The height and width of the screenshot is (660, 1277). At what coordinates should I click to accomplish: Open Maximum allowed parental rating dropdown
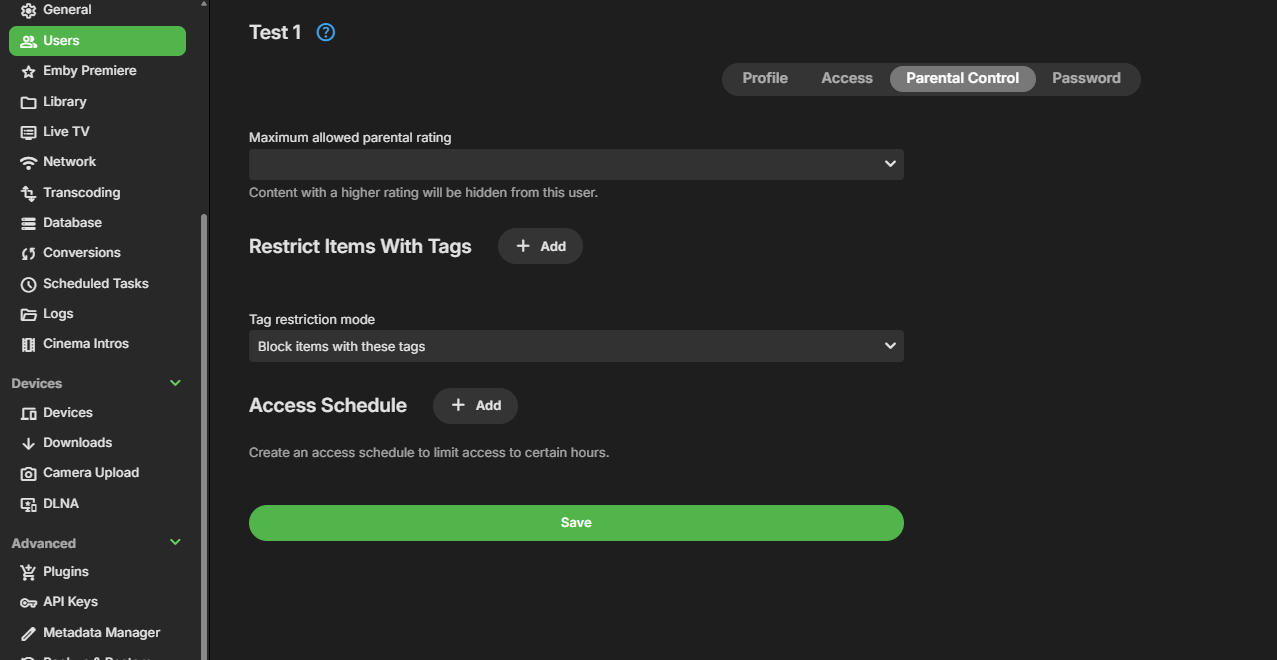[x=576, y=164]
